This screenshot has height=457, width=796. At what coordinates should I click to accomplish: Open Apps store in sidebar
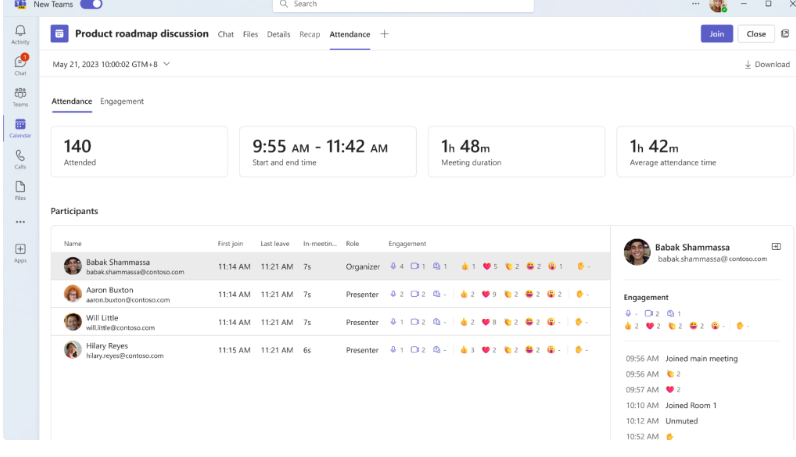point(20,252)
